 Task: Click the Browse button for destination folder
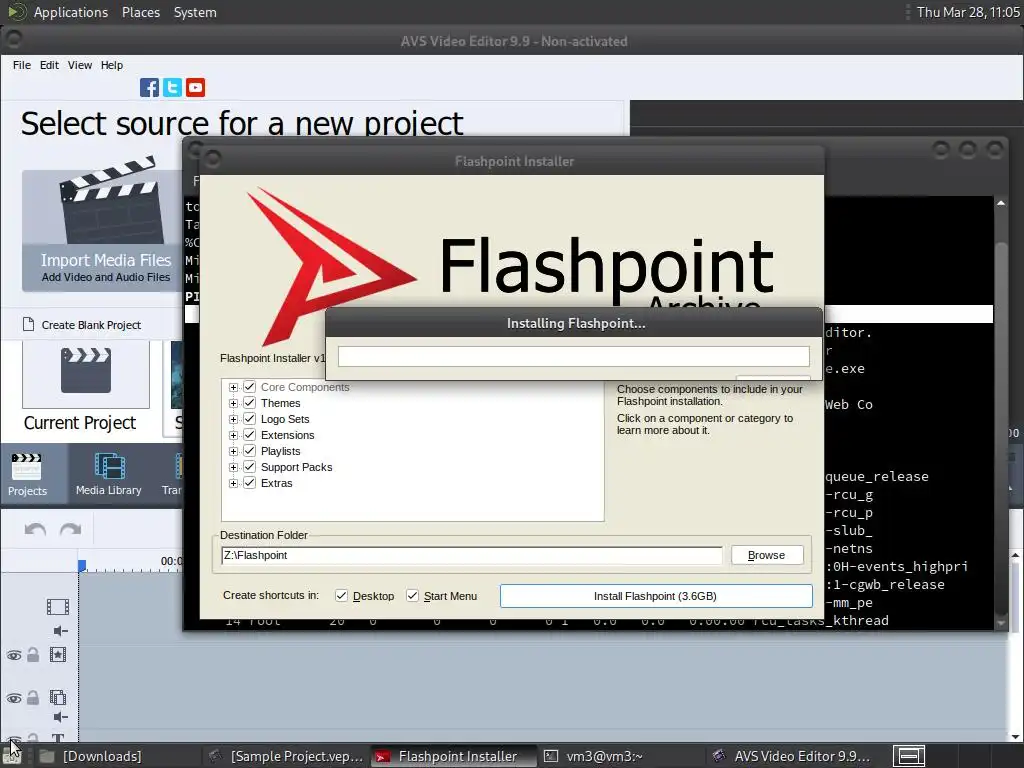pos(767,555)
